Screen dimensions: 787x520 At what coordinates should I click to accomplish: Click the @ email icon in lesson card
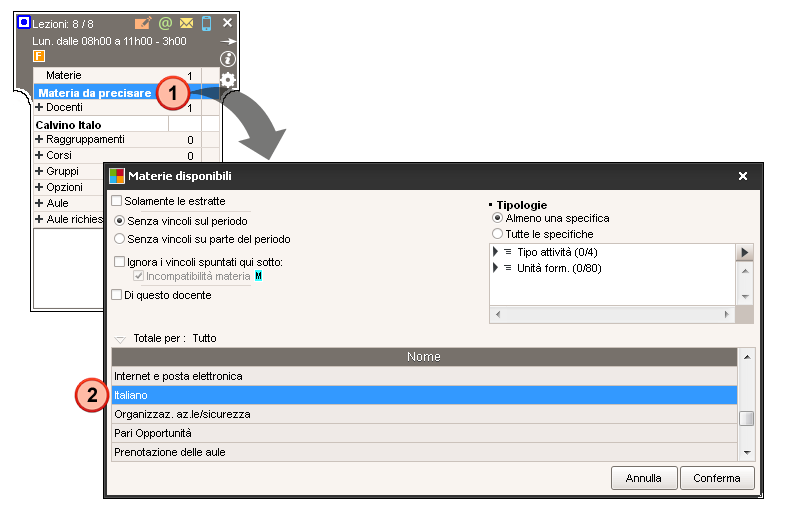point(165,23)
